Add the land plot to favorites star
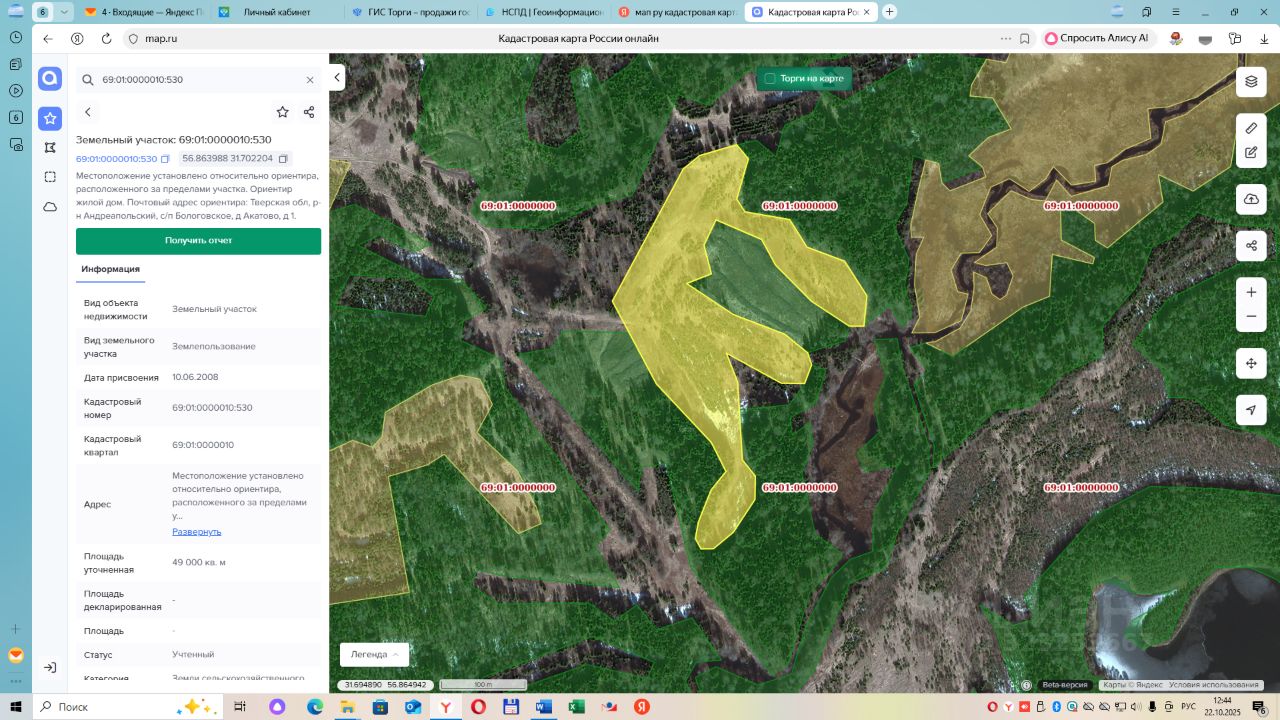Image resolution: width=1280 pixels, height=720 pixels. pyautogui.click(x=283, y=112)
